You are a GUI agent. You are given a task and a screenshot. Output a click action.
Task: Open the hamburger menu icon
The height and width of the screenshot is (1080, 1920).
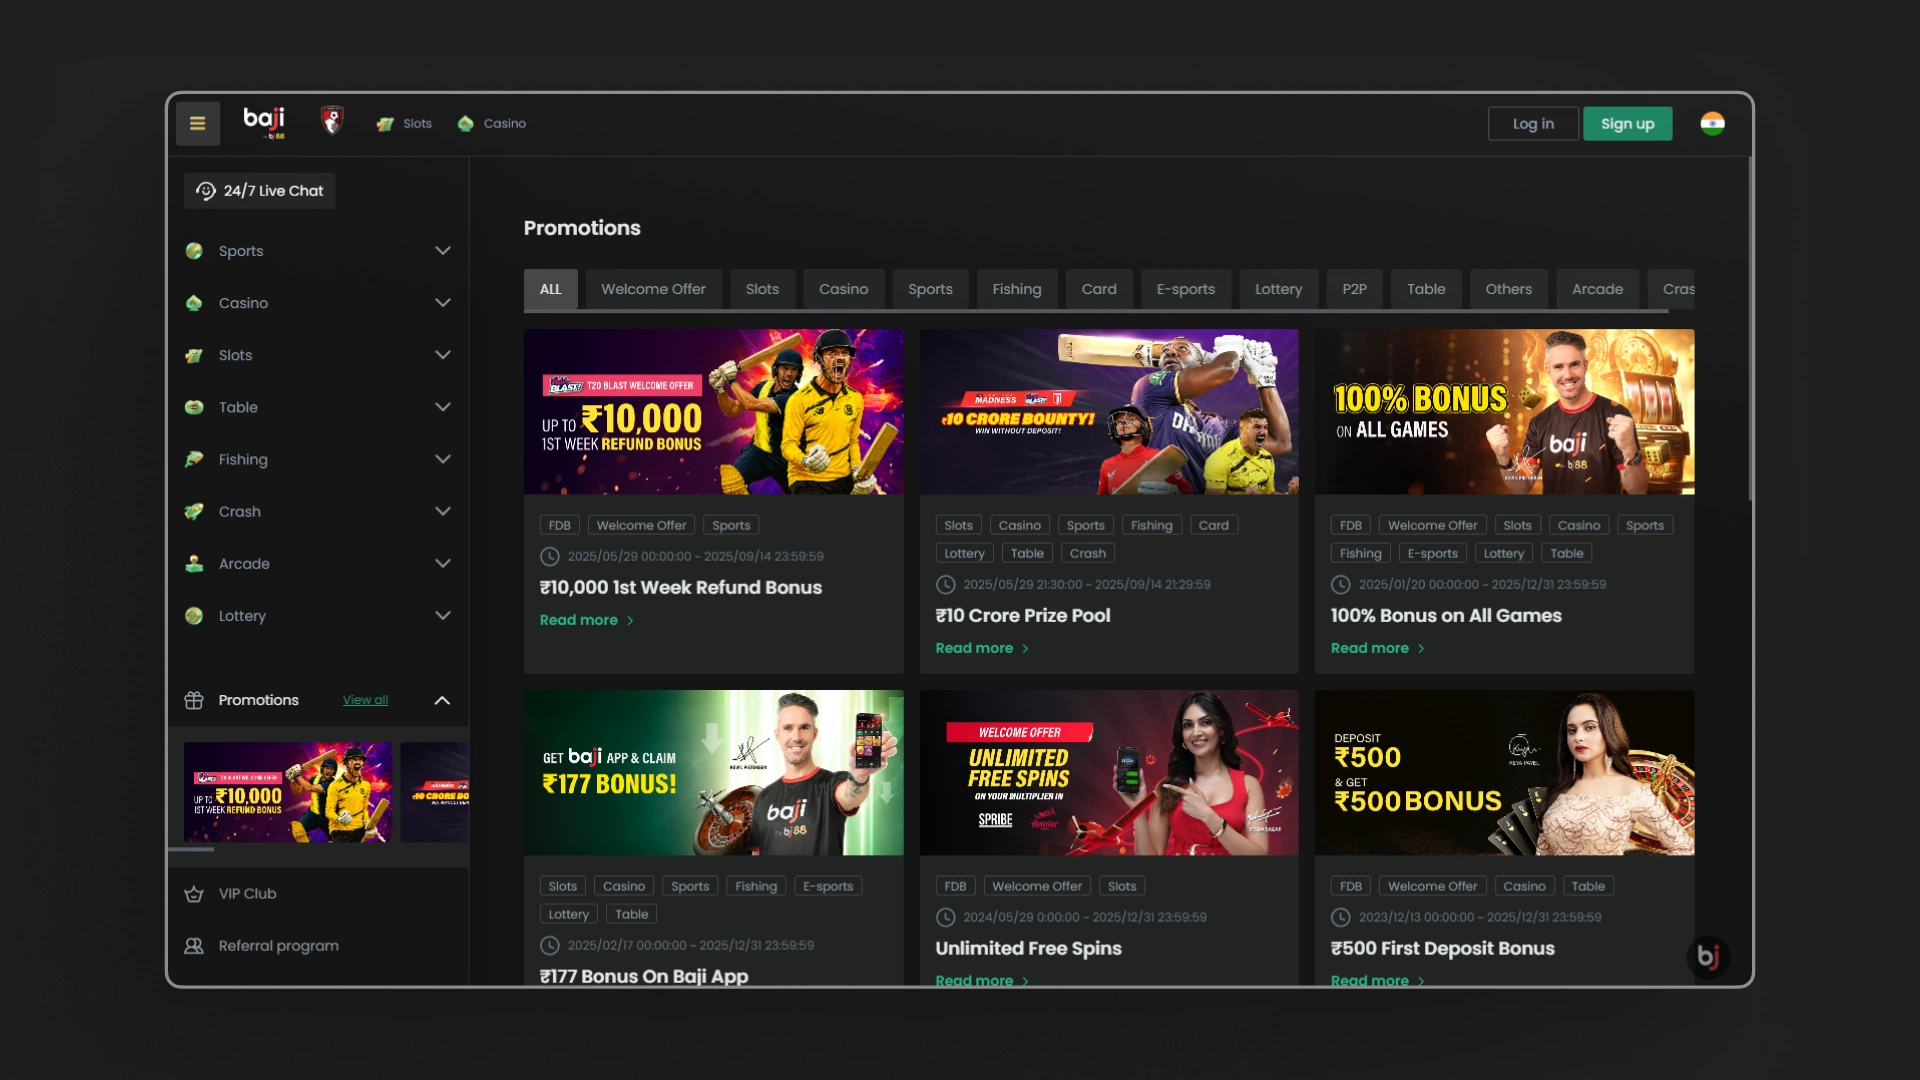198,124
